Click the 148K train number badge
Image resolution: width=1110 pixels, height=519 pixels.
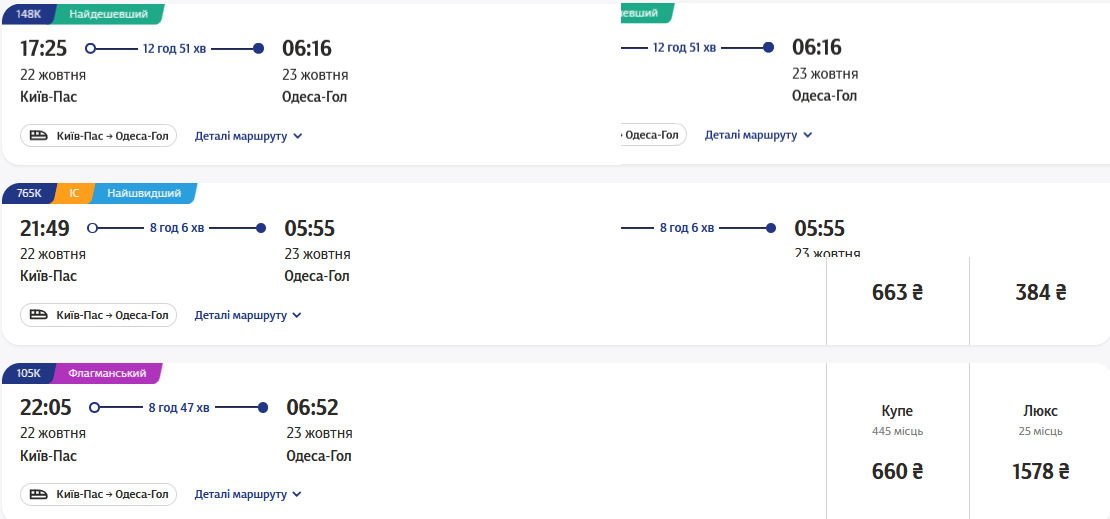point(29,14)
